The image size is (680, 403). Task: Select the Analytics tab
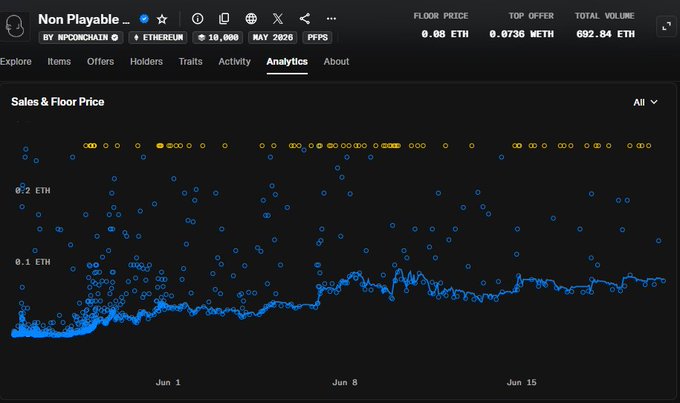(x=287, y=62)
